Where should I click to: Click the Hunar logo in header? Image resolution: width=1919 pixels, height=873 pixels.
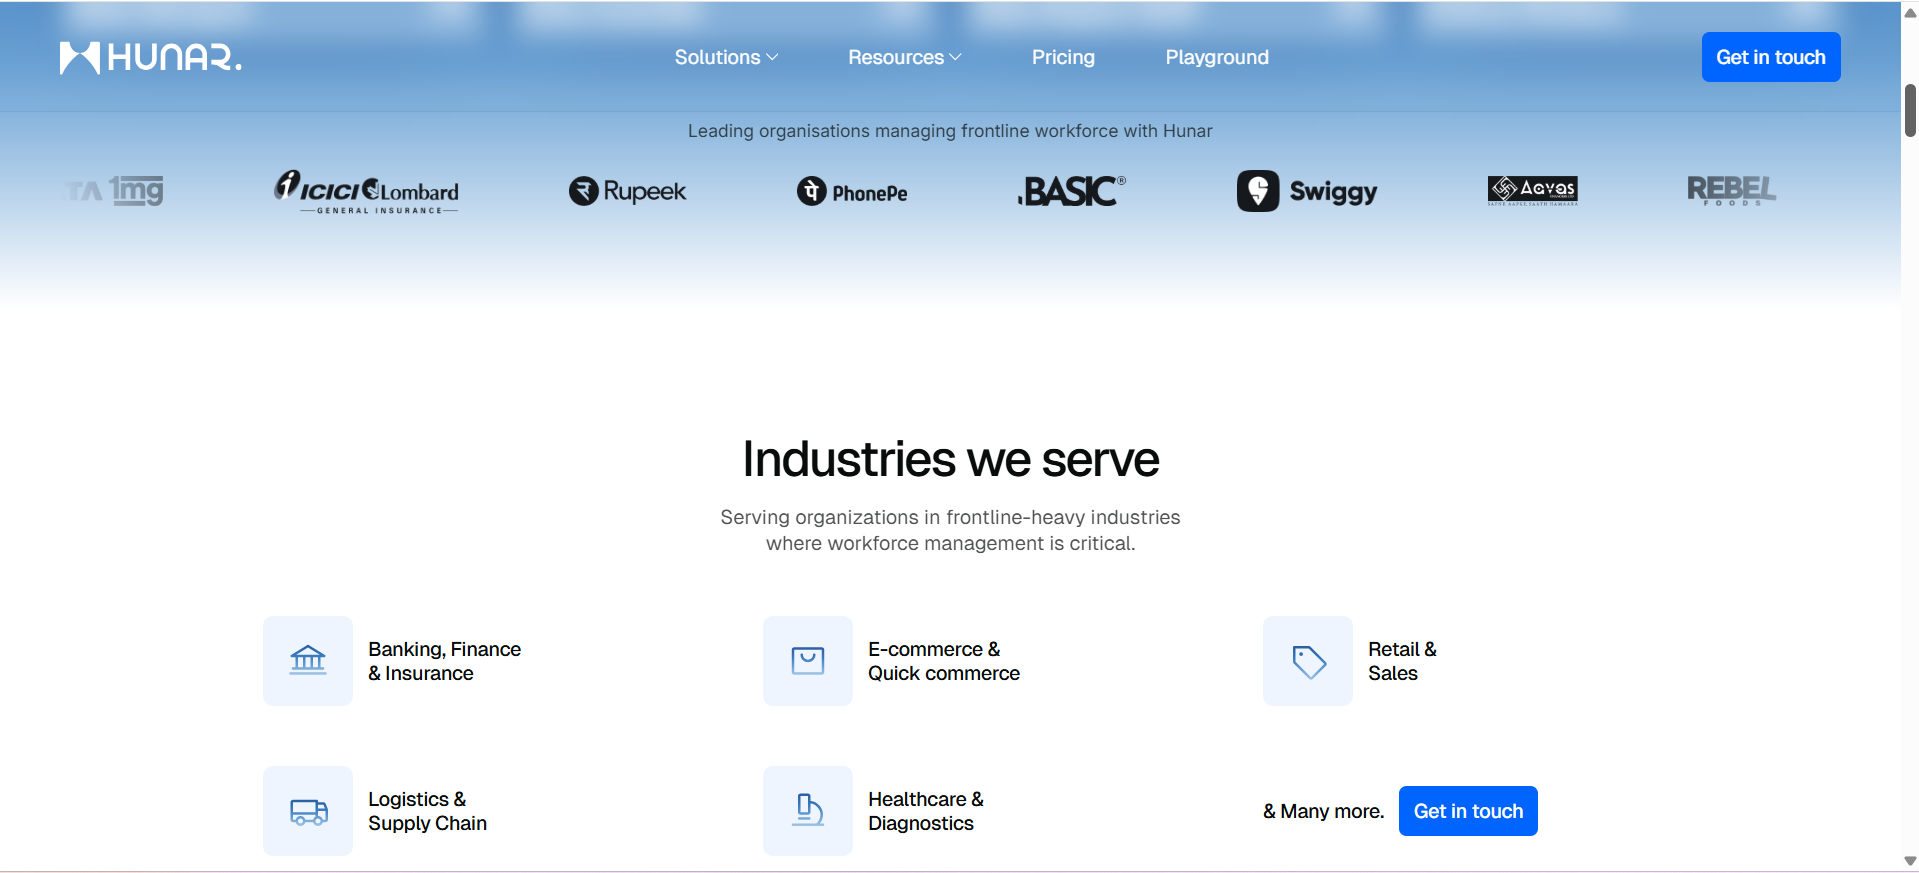[150, 58]
